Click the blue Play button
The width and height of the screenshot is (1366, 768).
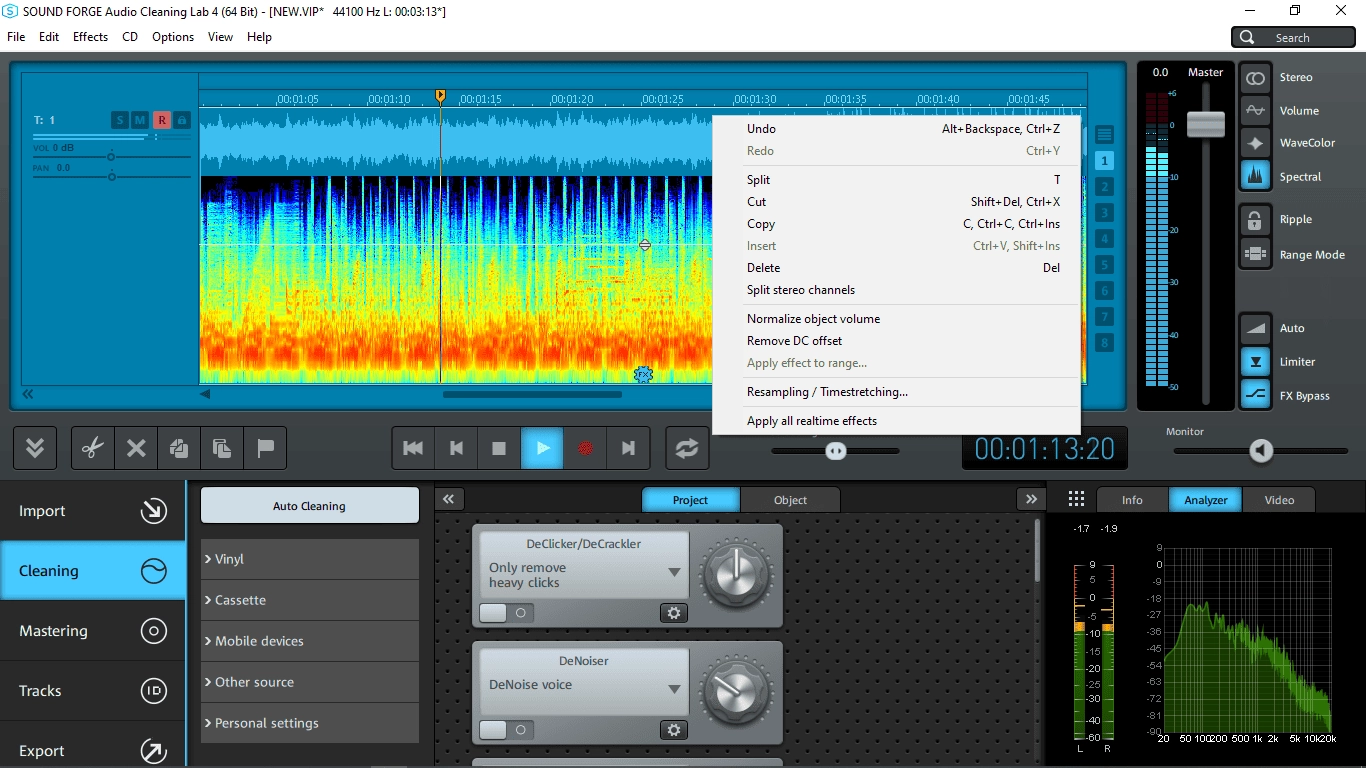point(542,449)
